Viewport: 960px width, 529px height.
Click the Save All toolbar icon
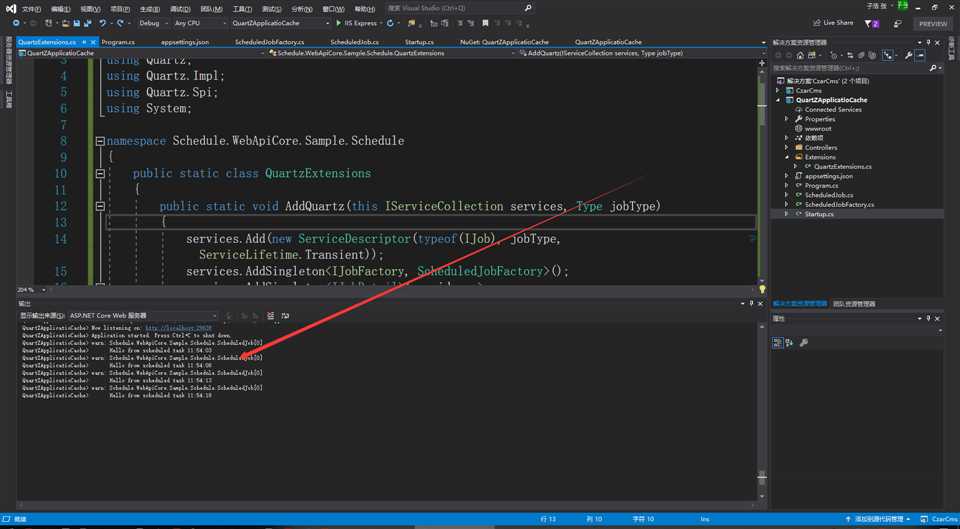pos(87,23)
